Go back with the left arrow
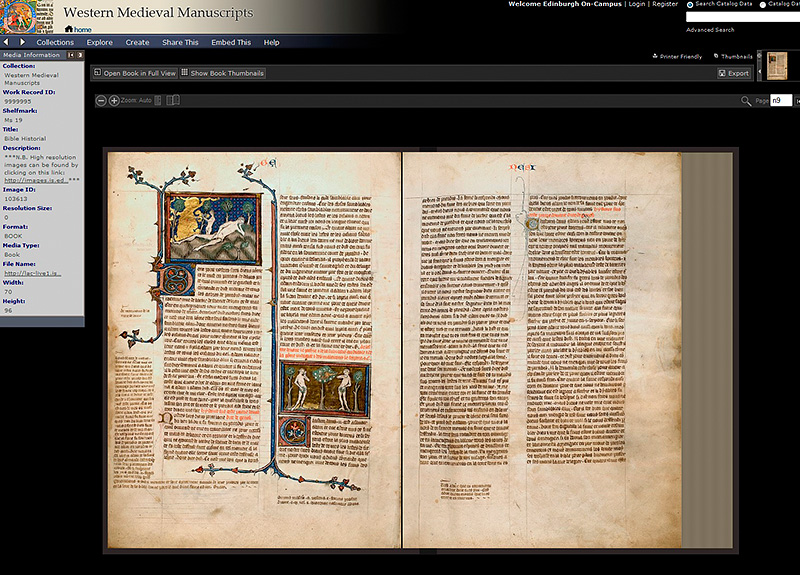800x575 pixels. click(x=6, y=42)
